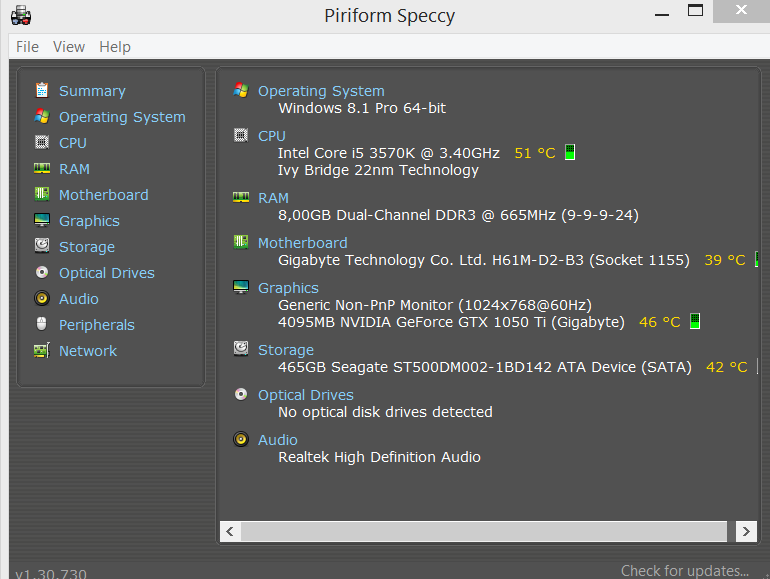
Task: Click the Summary clipboard icon in sidebar
Action: point(42,90)
